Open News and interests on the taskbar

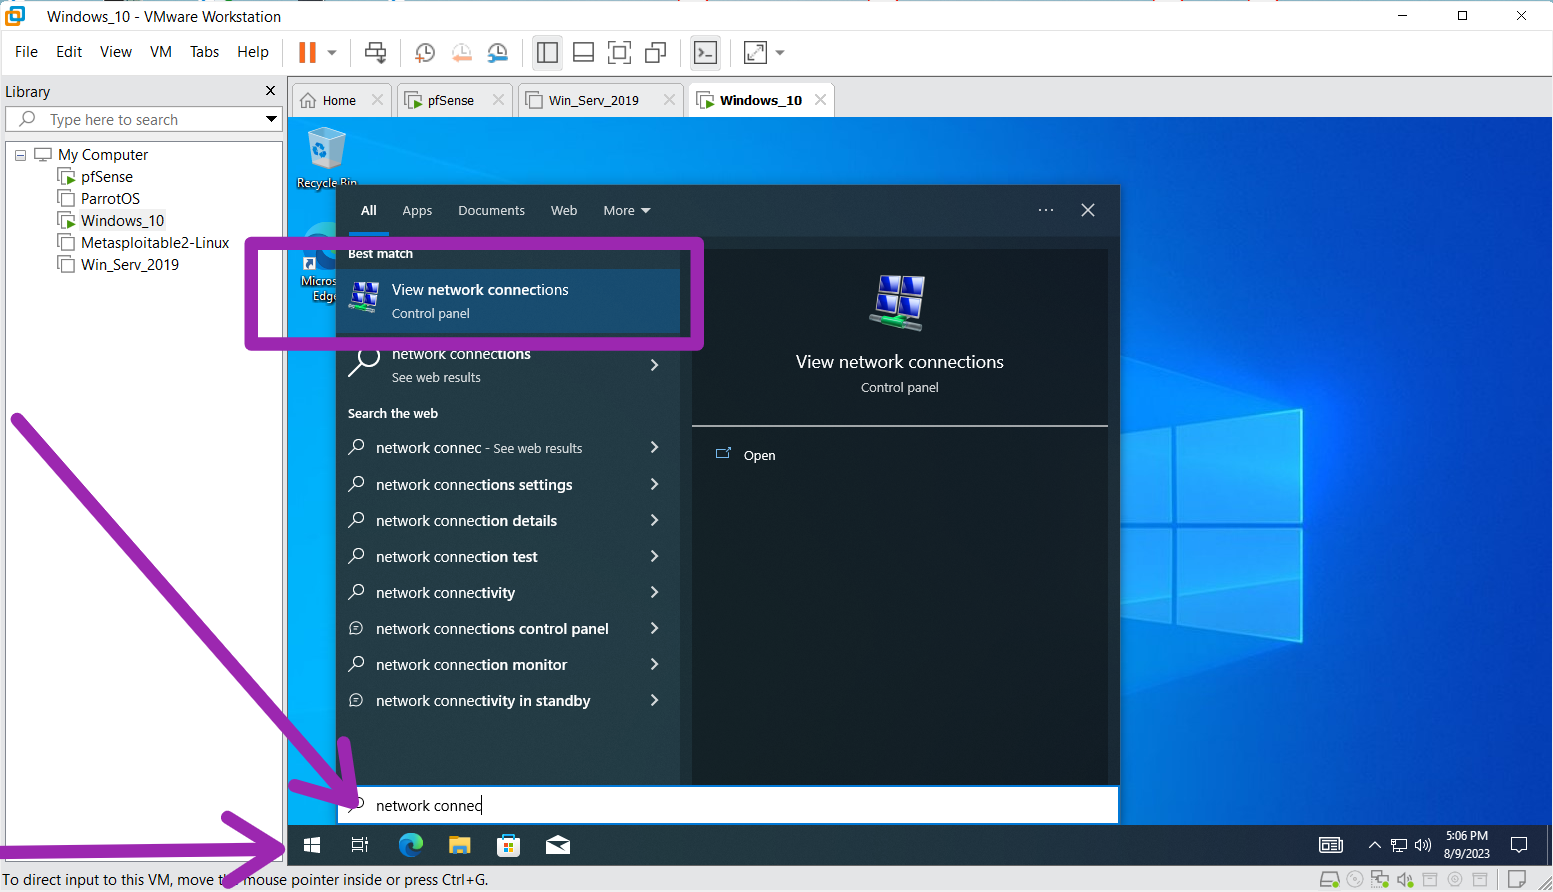pos(1331,845)
